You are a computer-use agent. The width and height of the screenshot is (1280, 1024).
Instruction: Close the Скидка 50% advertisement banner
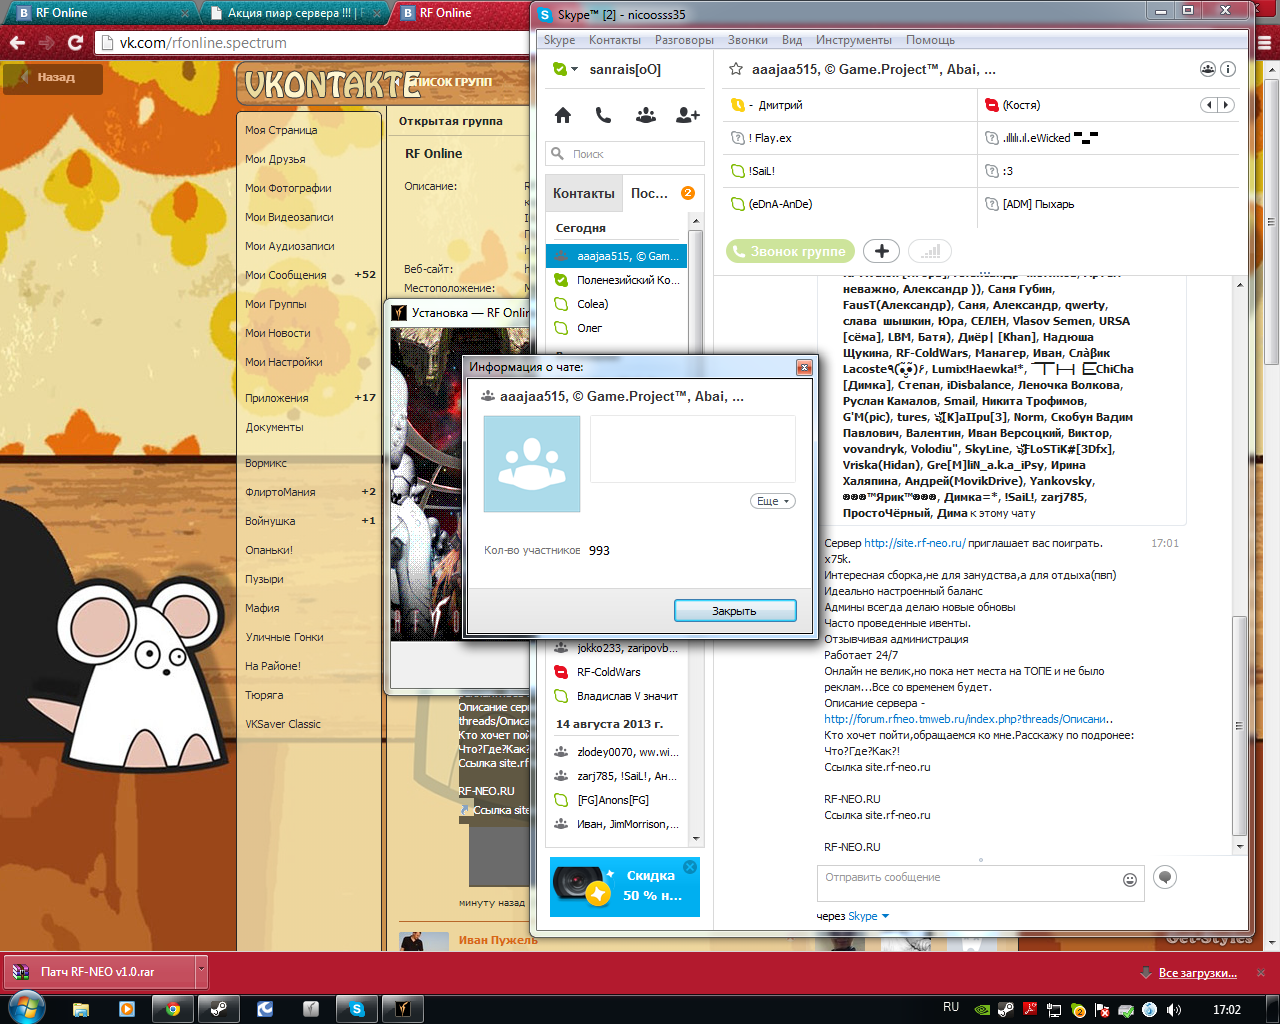pyautogui.click(x=690, y=867)
